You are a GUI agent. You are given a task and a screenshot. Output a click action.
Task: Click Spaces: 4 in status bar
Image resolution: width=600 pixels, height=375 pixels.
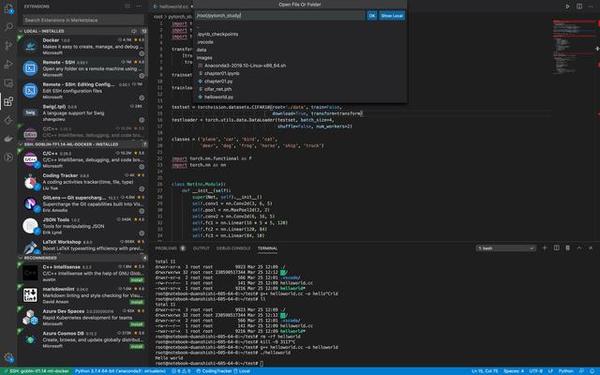point(514,371)
